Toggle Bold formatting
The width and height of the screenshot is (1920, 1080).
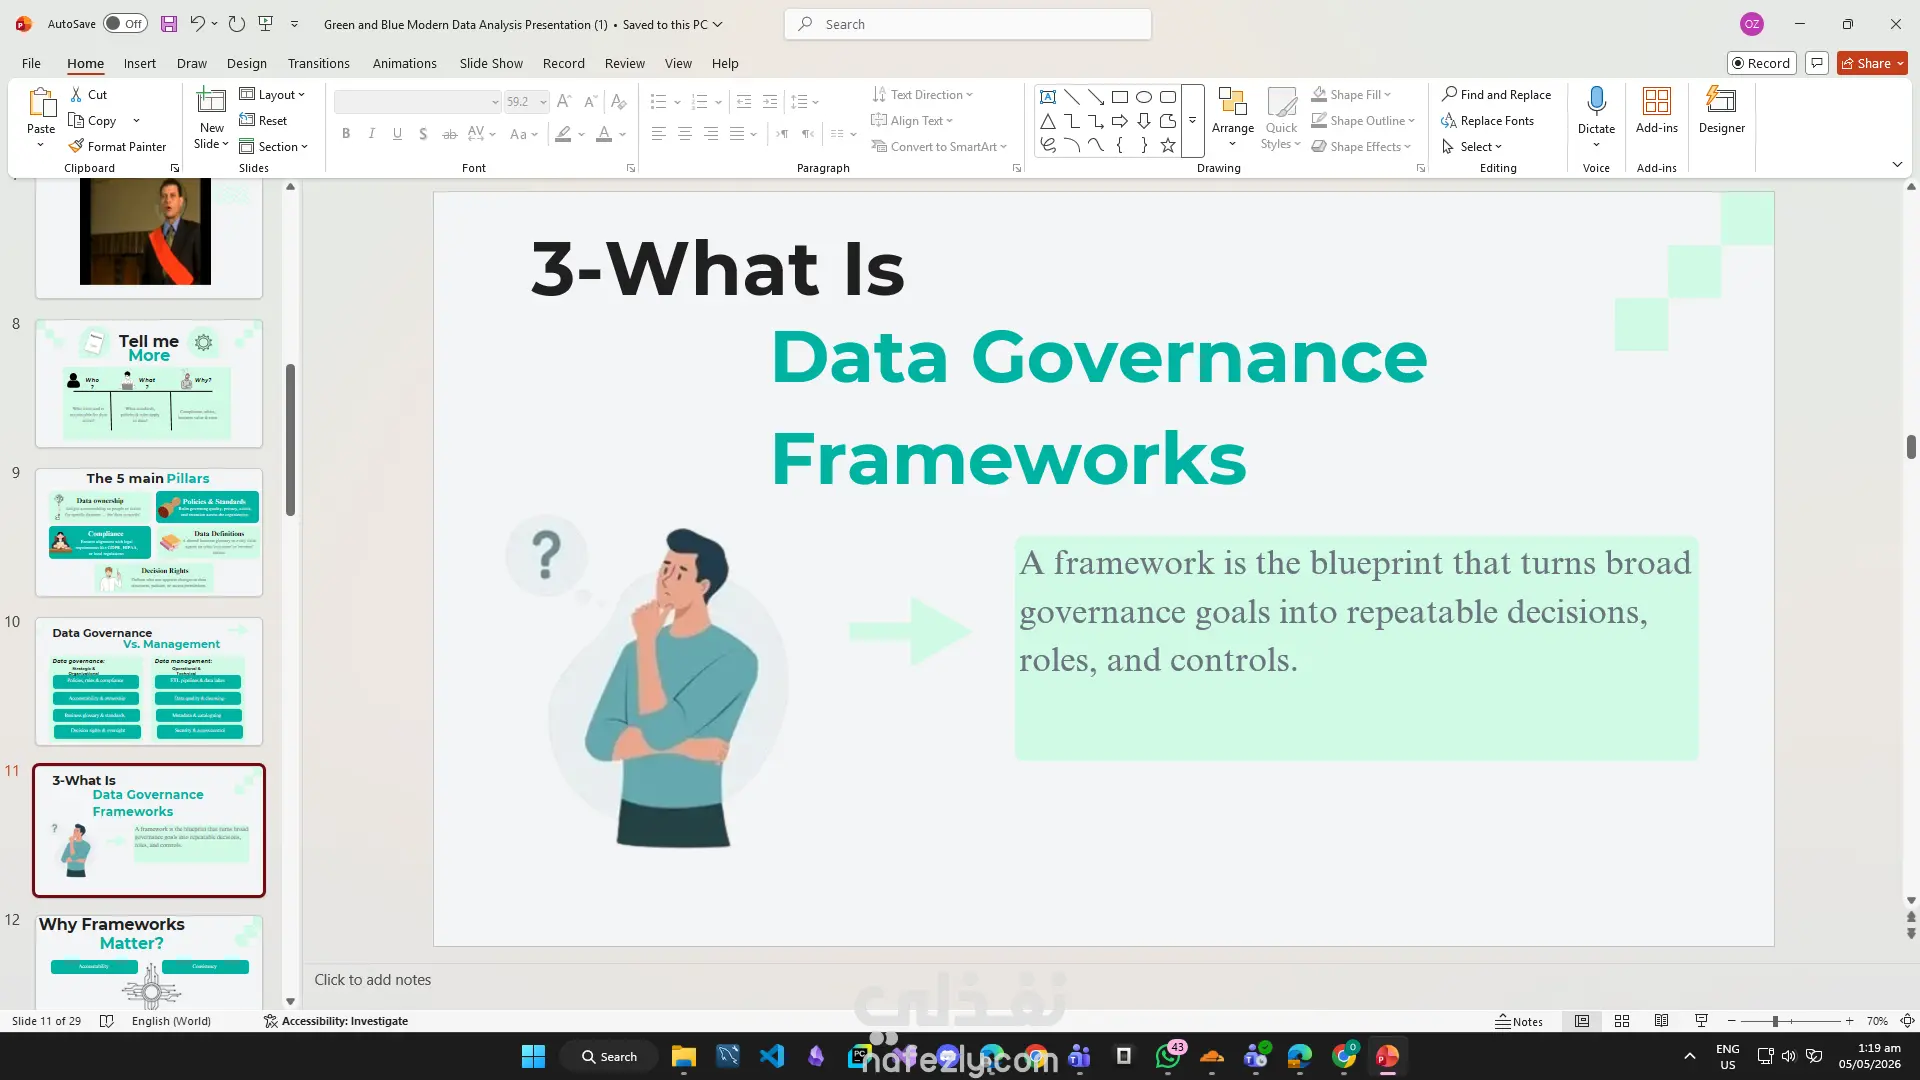pyautogui.click(x=346, y=134)
